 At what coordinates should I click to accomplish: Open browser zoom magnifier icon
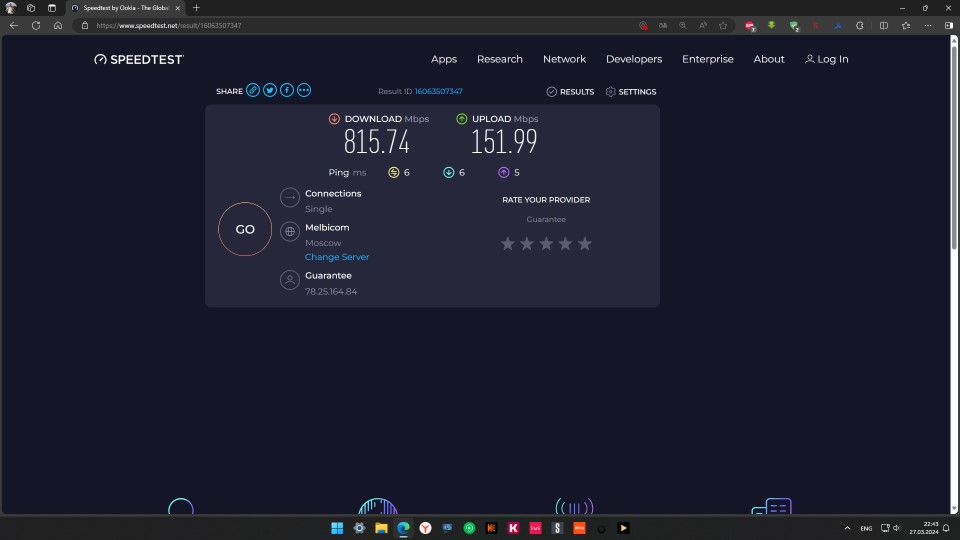tap(683, 26)
